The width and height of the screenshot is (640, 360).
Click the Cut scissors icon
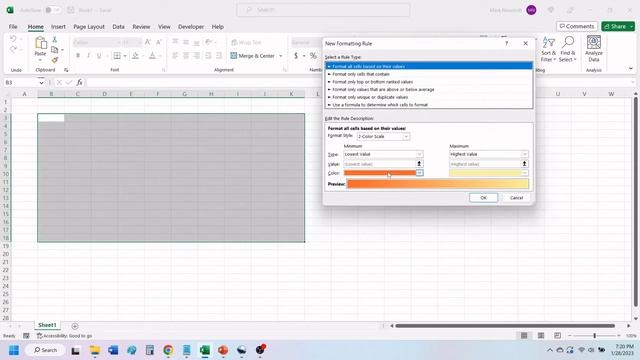[x=55, y=40]
